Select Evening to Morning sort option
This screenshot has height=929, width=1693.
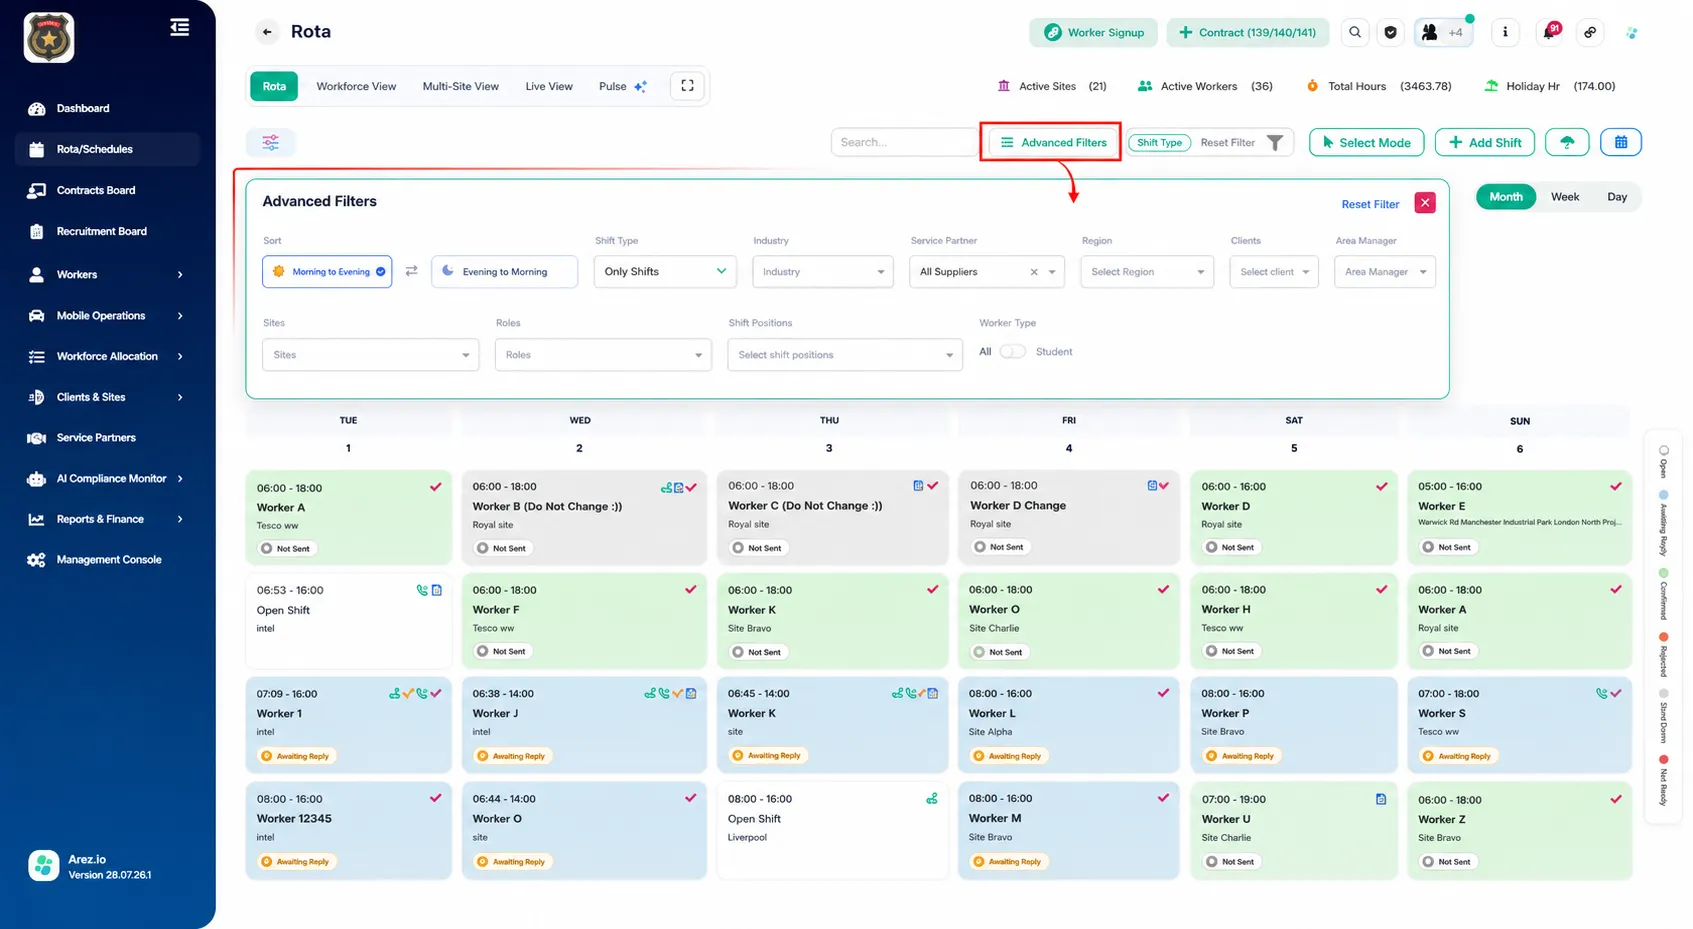(x=504, y=271)
